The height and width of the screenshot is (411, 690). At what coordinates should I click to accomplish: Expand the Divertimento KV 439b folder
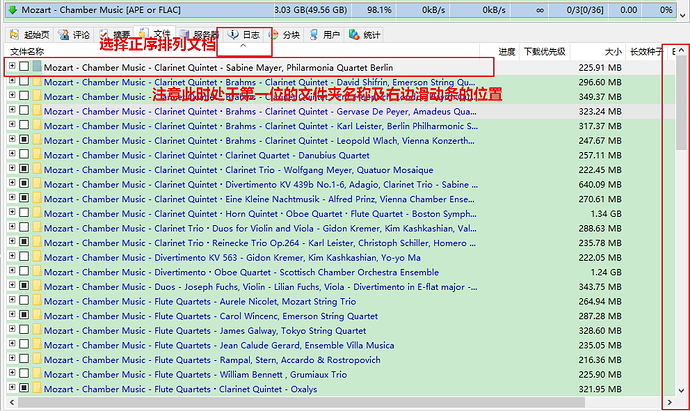pos(12,183)
